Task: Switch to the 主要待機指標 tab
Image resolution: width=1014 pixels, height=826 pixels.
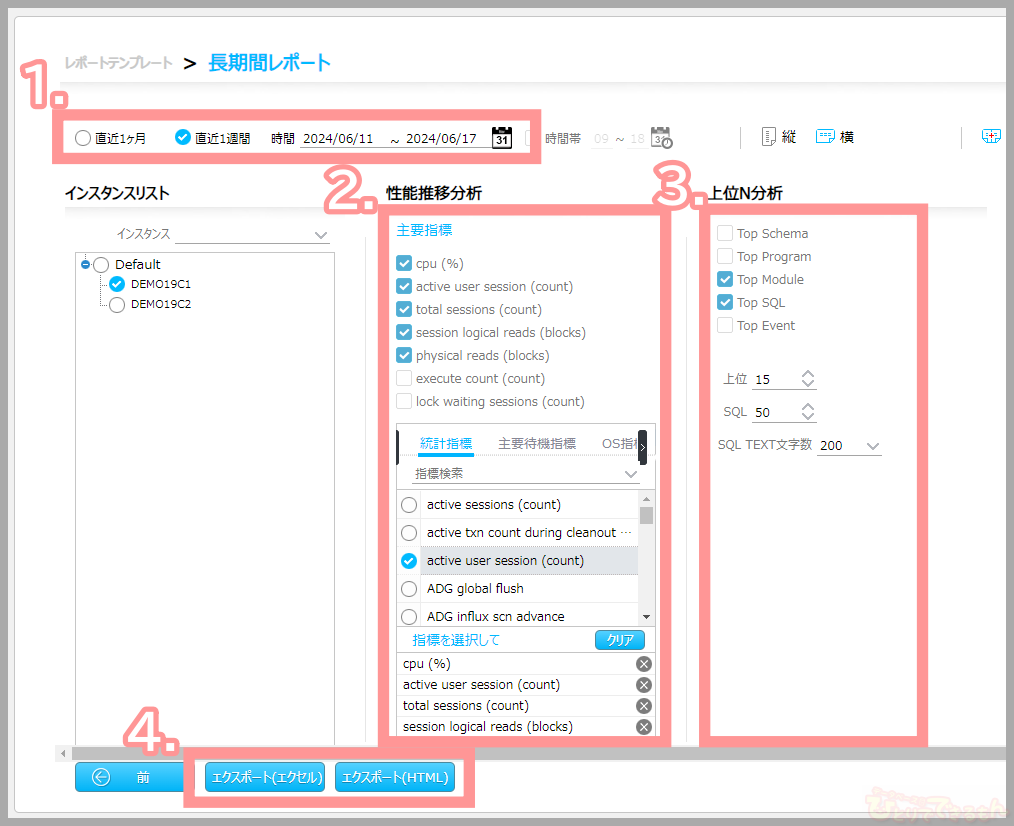Action: tap(536, 443)
